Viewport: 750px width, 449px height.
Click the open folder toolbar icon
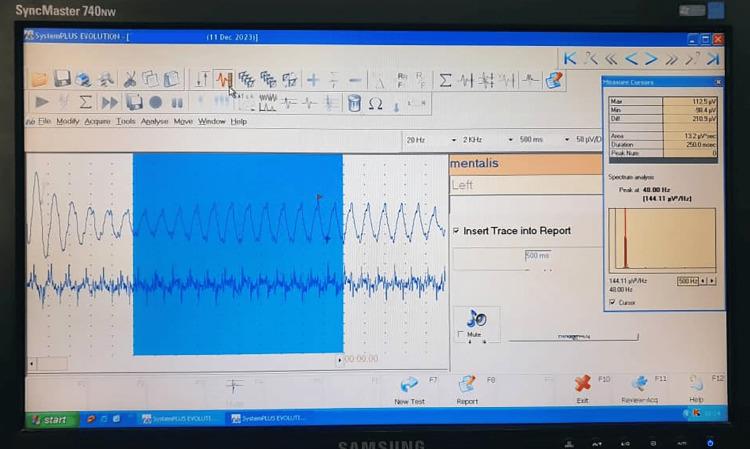(40, 79)
